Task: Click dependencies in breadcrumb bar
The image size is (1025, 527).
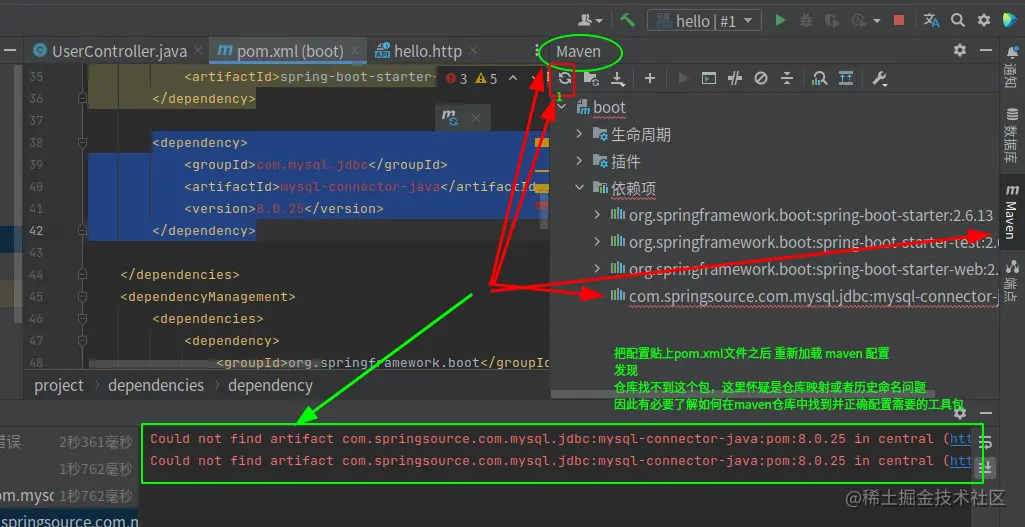Action: (156, 385)
